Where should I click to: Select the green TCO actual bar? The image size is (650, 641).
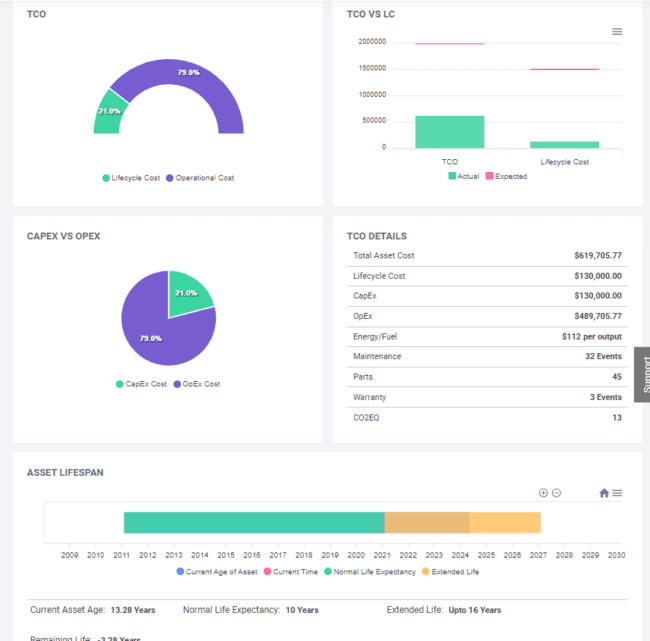click(x=450, y=132)
